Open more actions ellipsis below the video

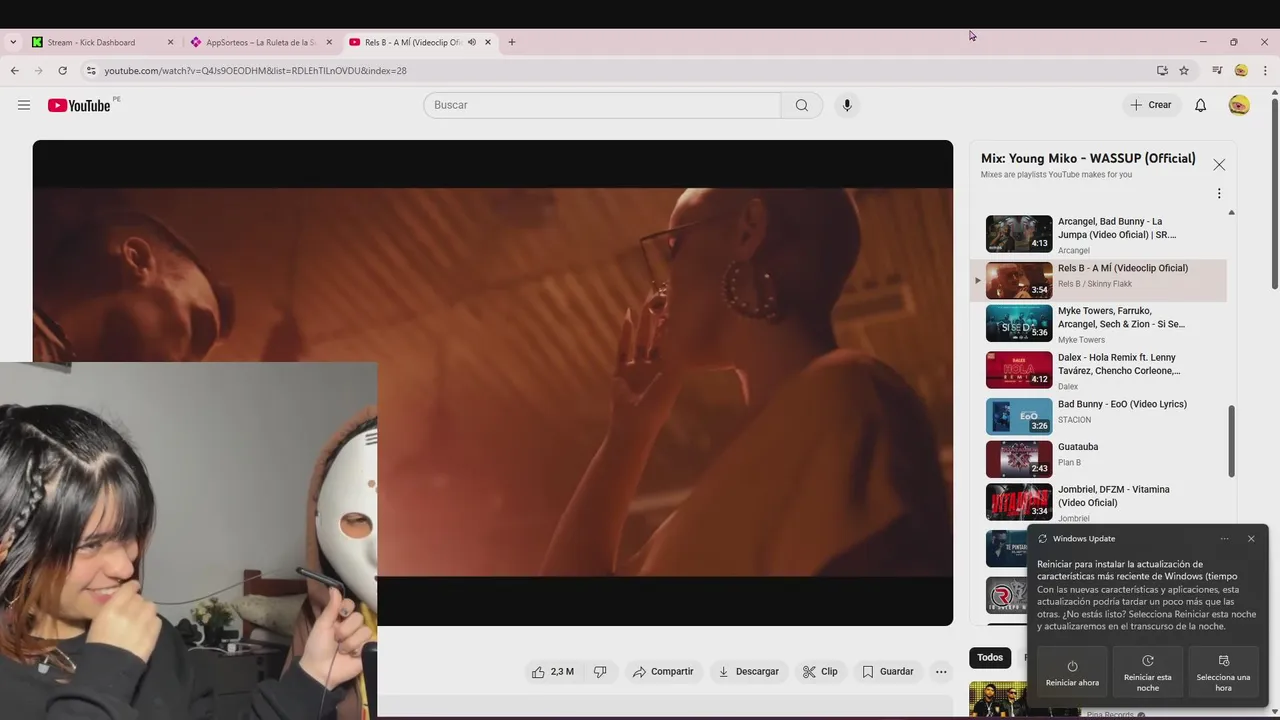click(941, 672)
